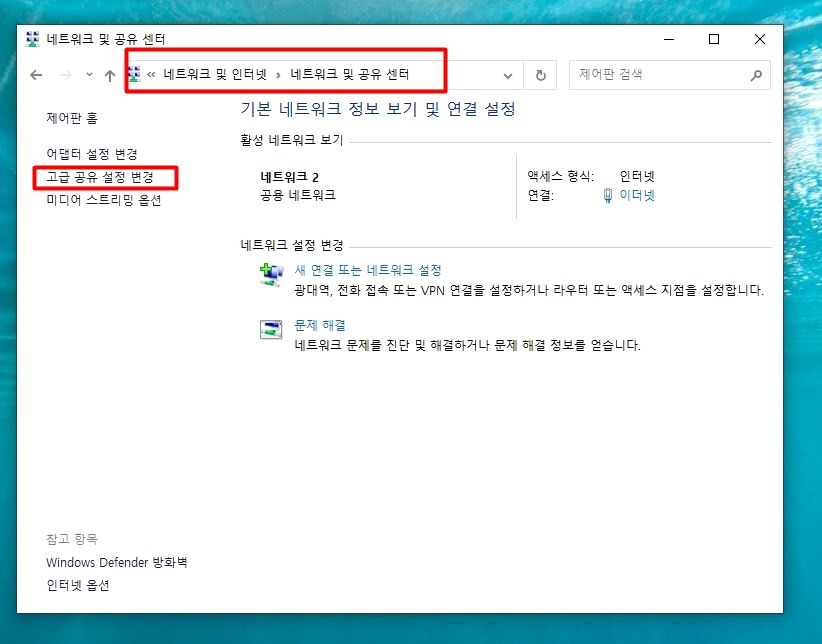
Task: Click the heading 기본 네트워크 정보 보기 및 연결 설정
Action: (378, 109)
